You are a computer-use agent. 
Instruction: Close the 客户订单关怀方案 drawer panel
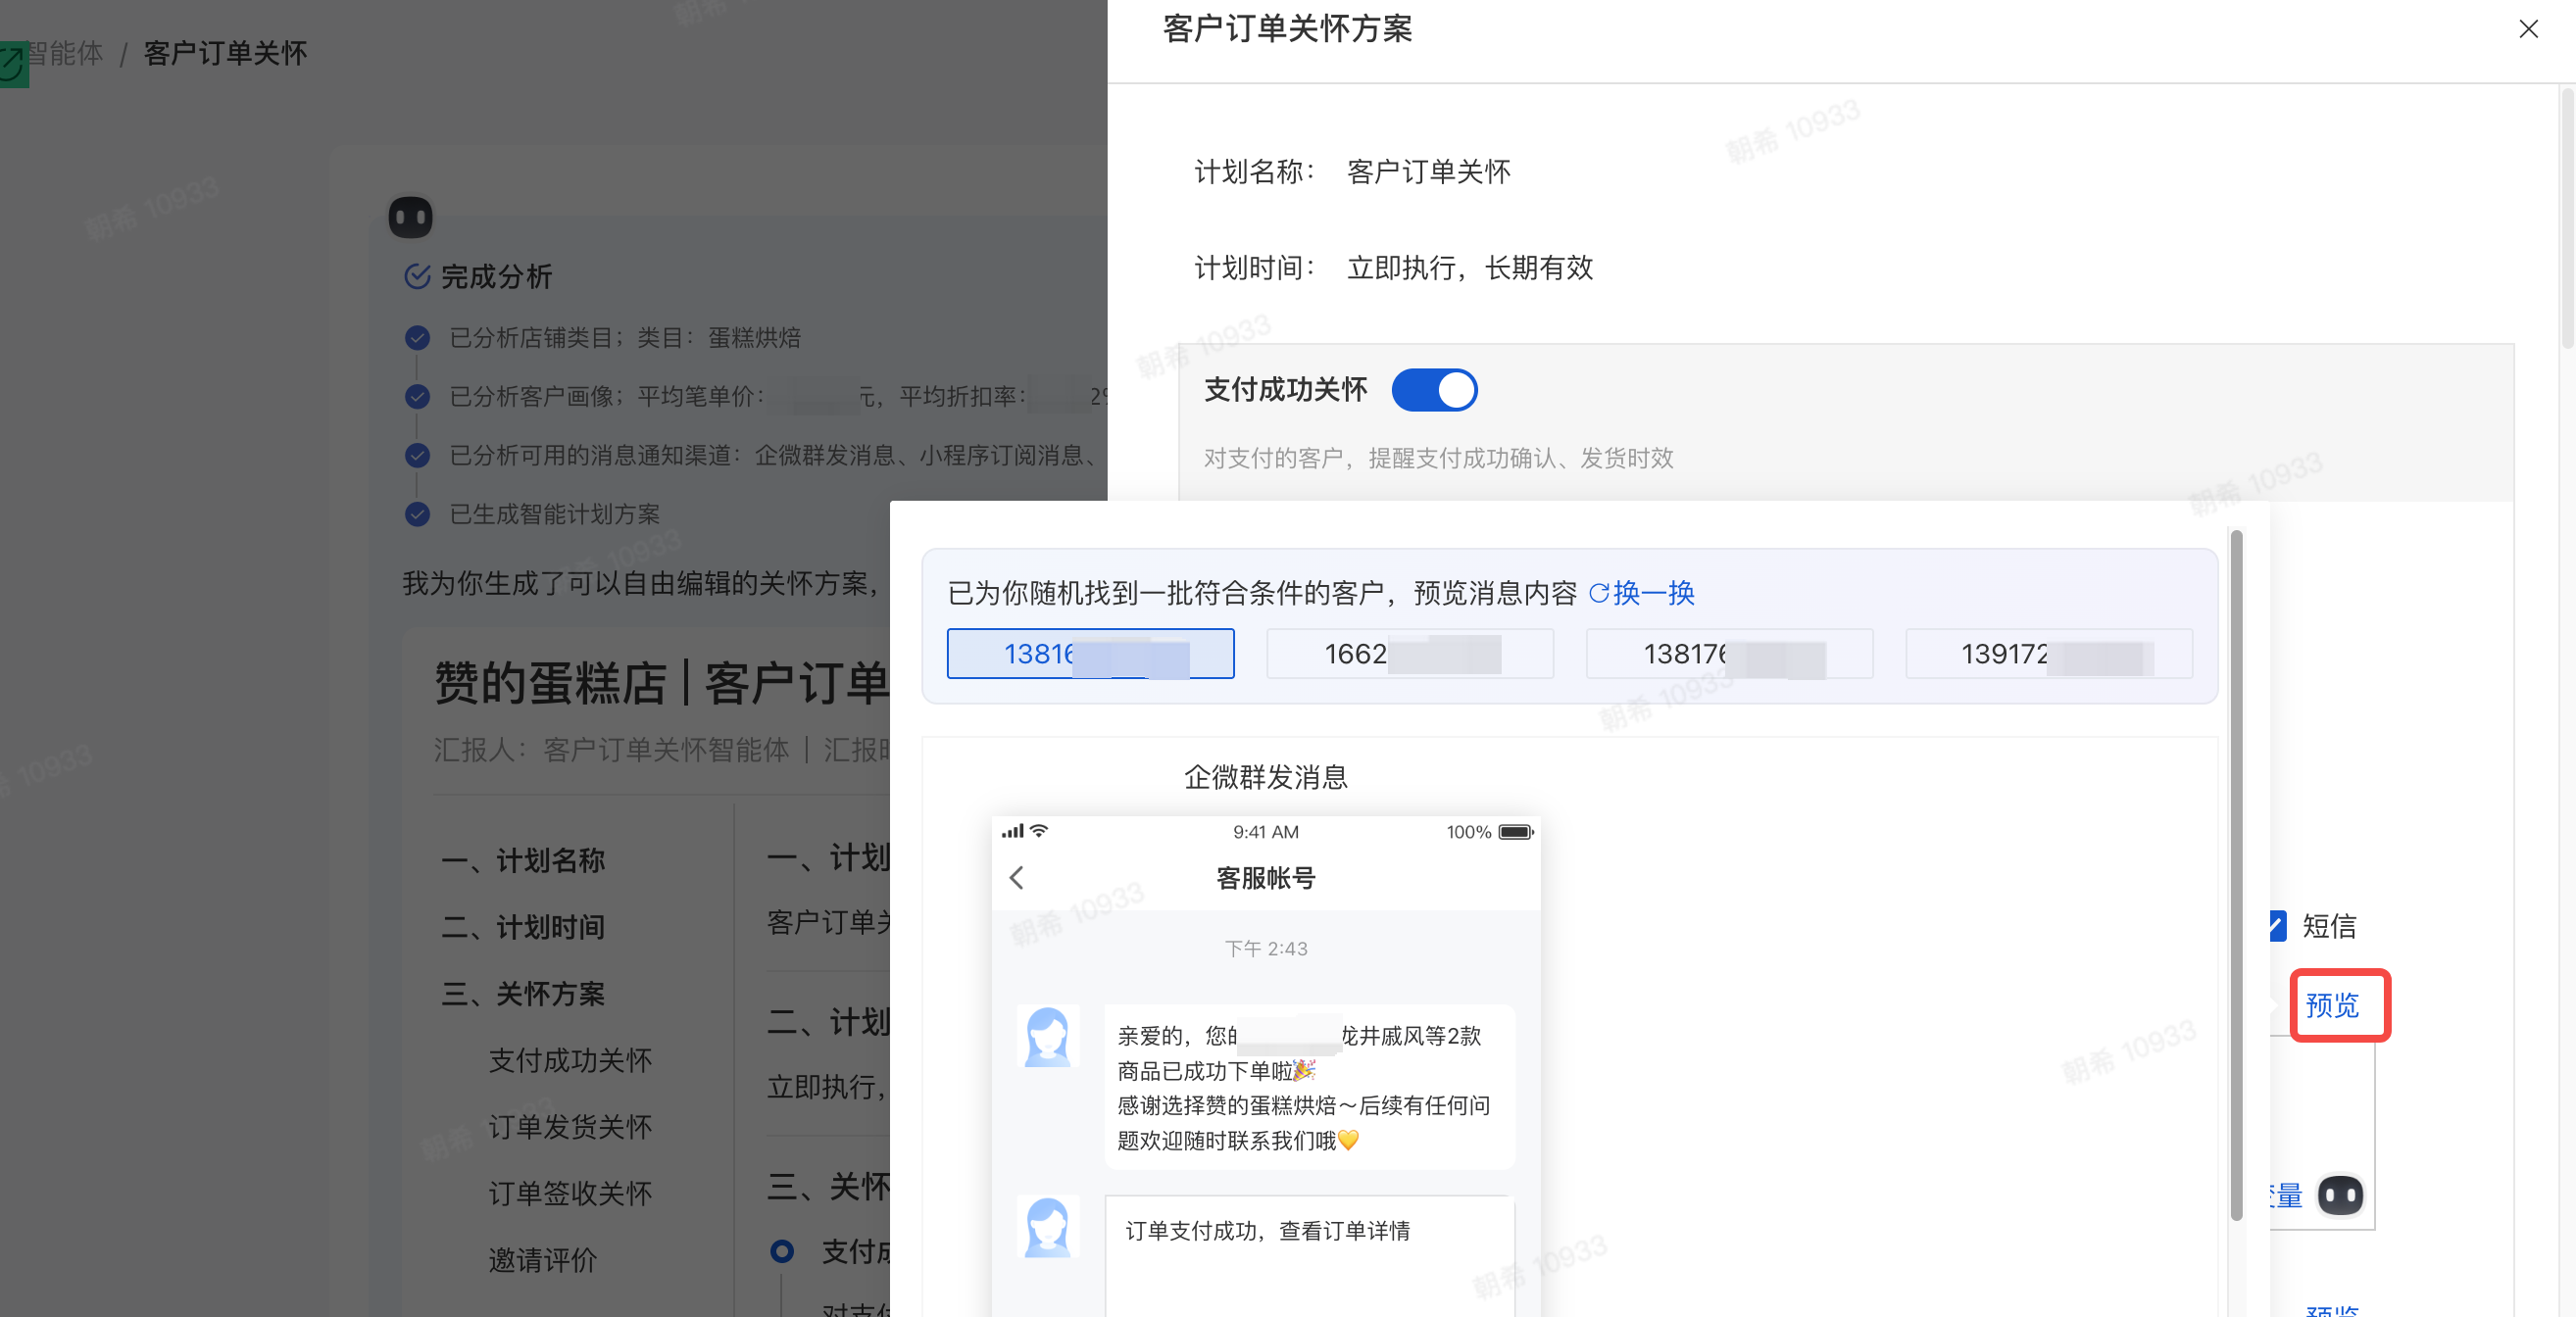point(2527,29)
